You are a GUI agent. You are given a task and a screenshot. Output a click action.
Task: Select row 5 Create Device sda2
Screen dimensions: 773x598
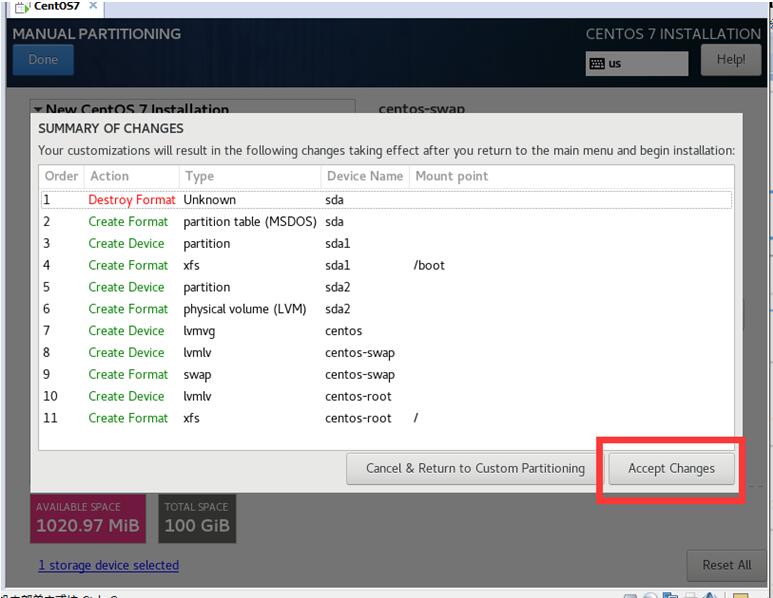386,287
